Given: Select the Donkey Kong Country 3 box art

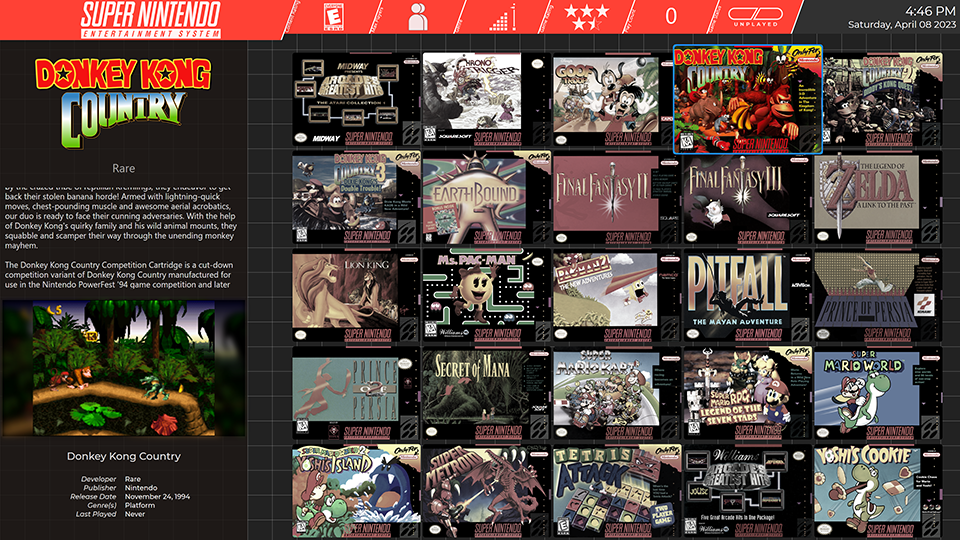Looking at the screenshot, I should tap(356, 197).
